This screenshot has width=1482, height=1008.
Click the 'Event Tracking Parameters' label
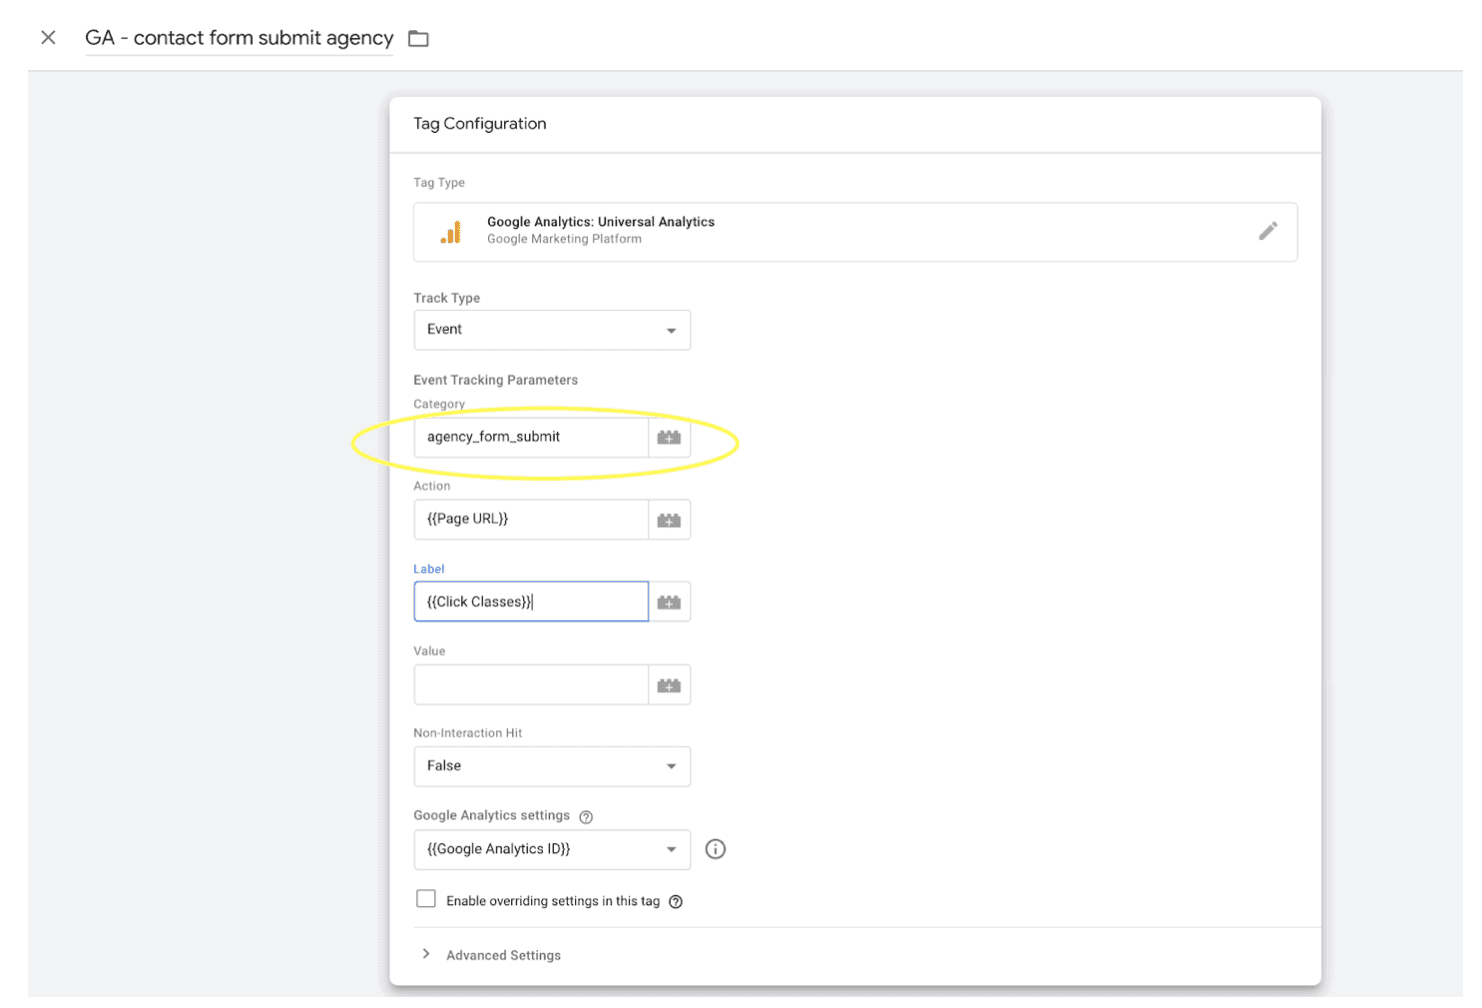coord(496,380)
